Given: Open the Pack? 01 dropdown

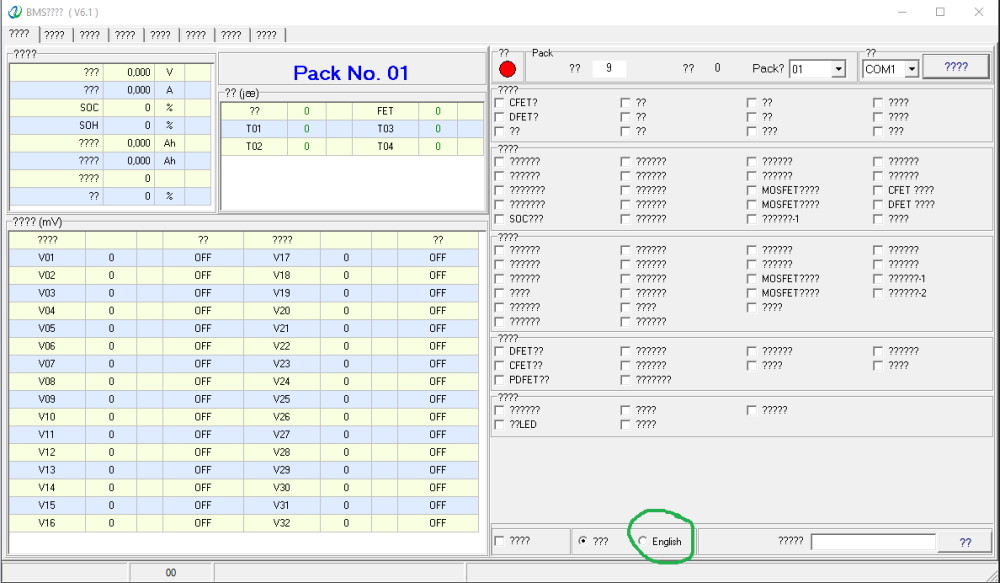Looking at the screenshot, I should click(839, 69).
